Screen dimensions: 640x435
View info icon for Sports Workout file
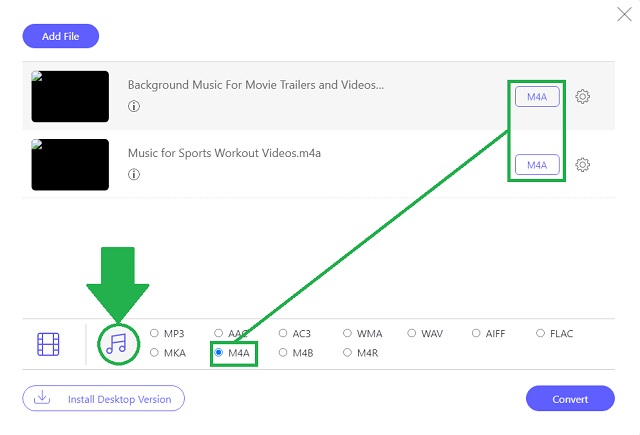tap(134, 174)
